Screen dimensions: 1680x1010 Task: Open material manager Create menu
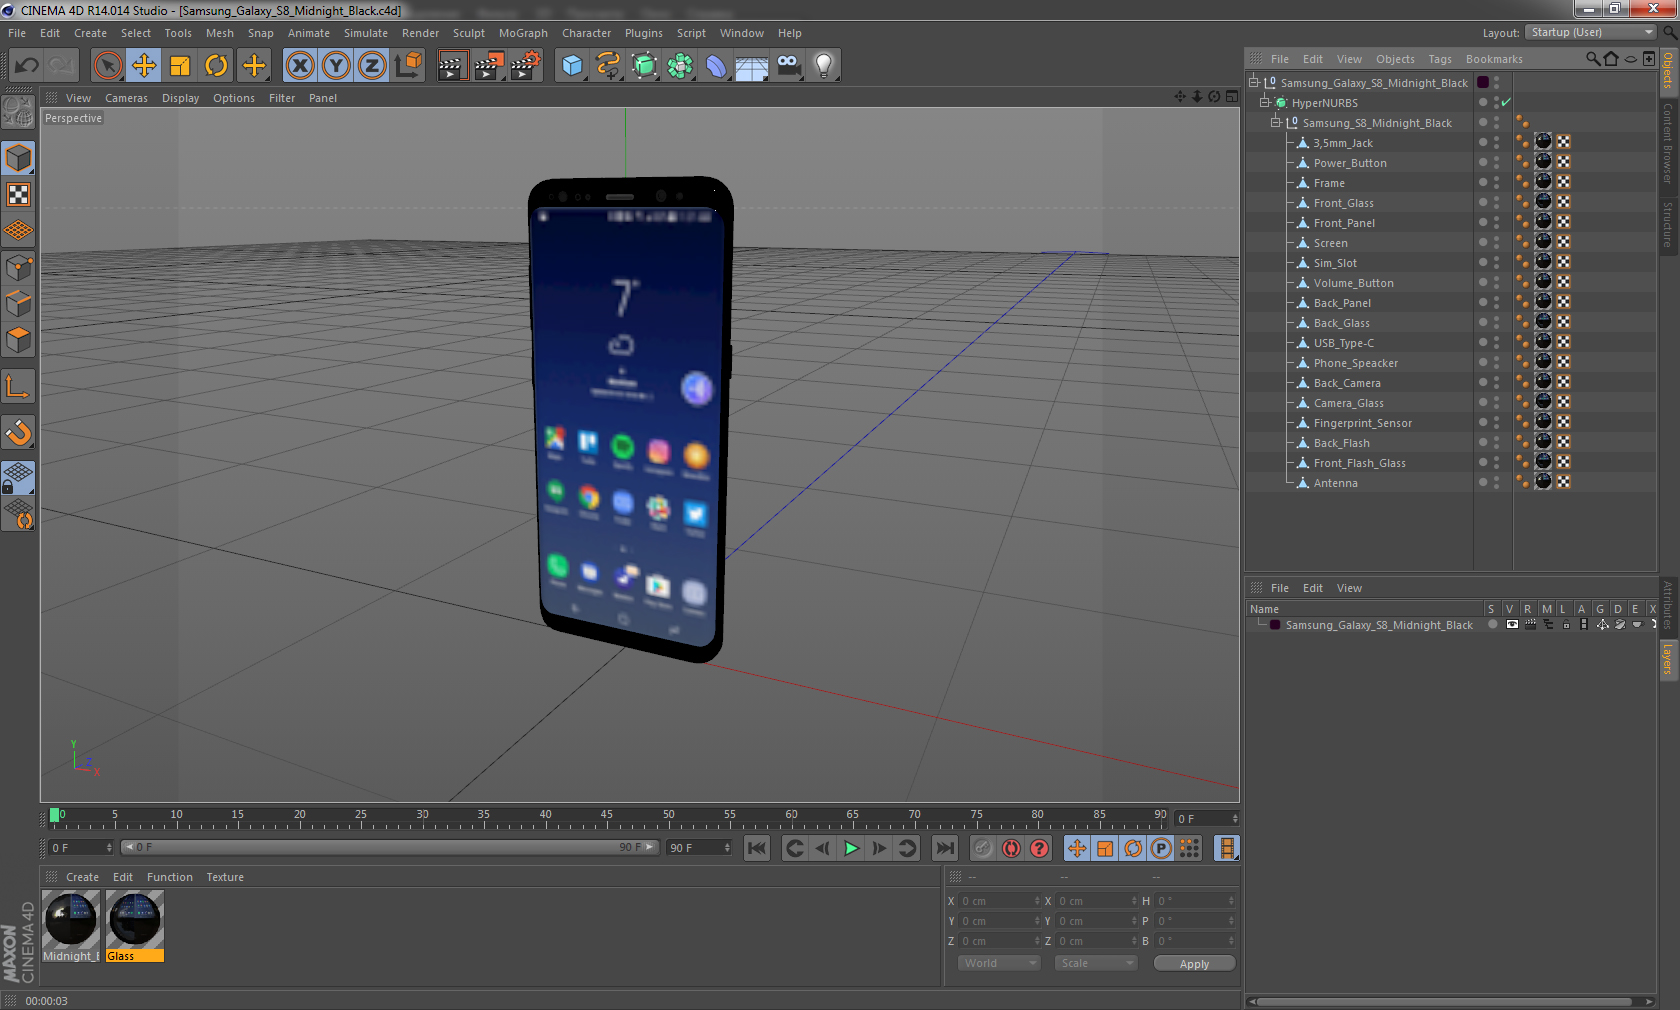tap(82, 877)
